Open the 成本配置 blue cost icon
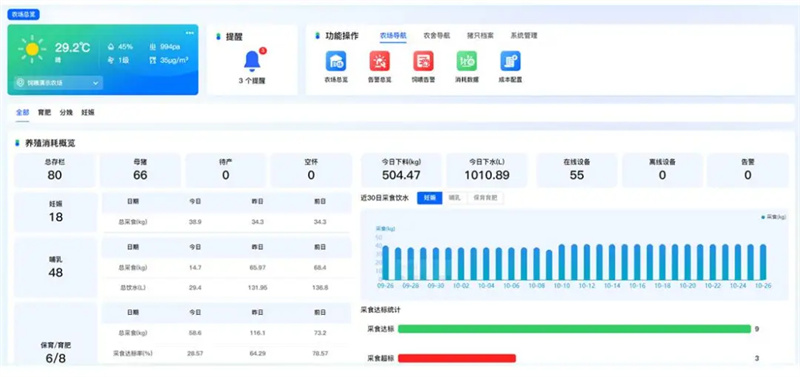800x377 pixels. pyautogui.click(x=510, y=61)
